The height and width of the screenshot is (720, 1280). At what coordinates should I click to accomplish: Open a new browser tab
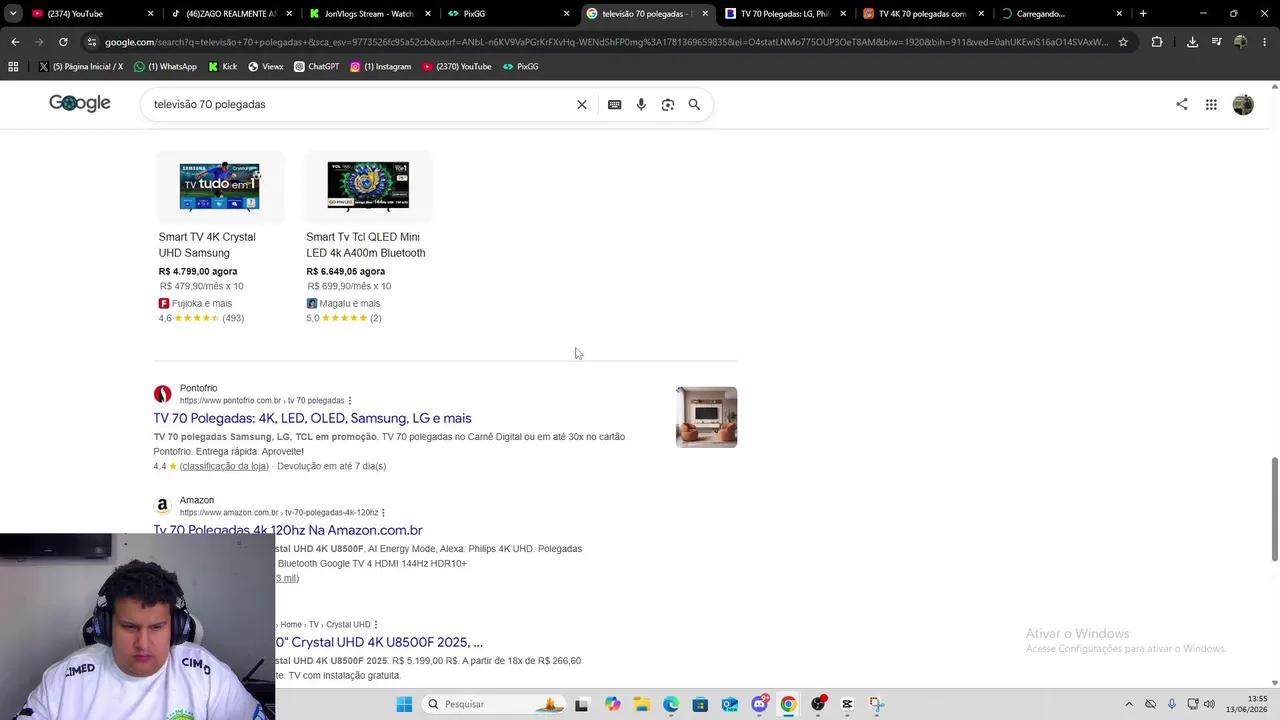coord(1143,14)
